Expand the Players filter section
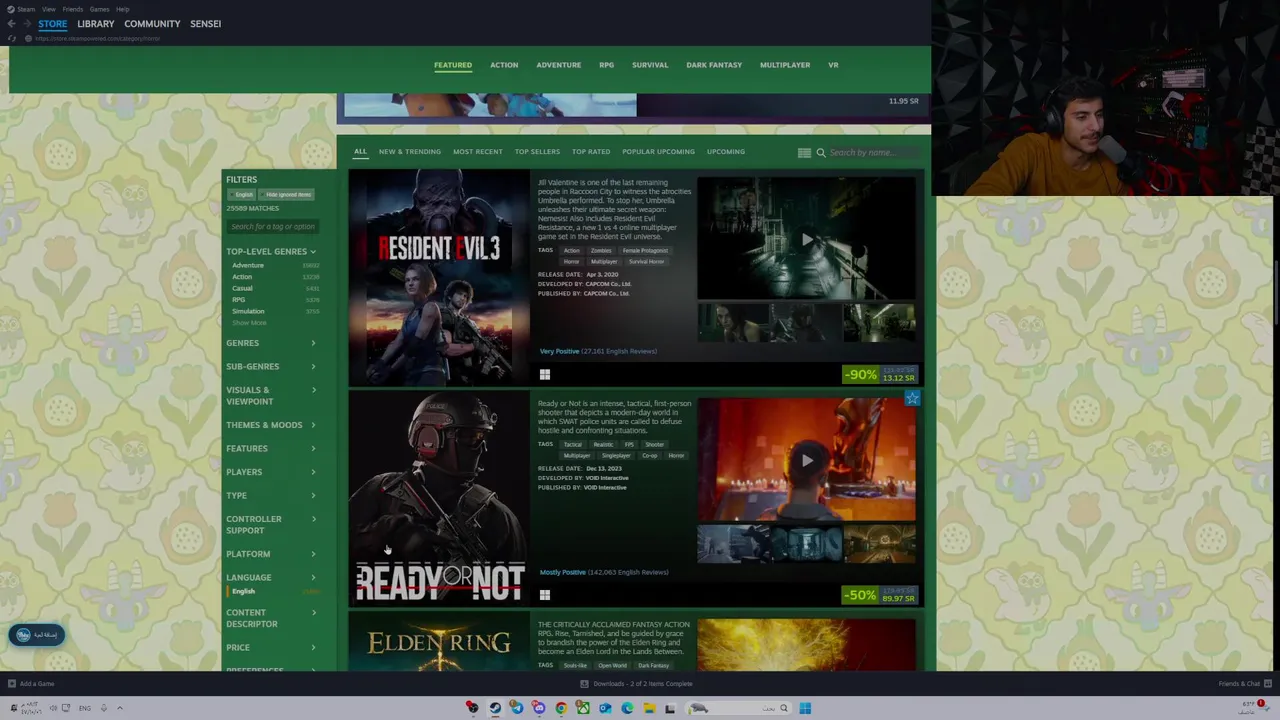The width and height of the screenshot is (1280, 720). click(x=271, y=472)
